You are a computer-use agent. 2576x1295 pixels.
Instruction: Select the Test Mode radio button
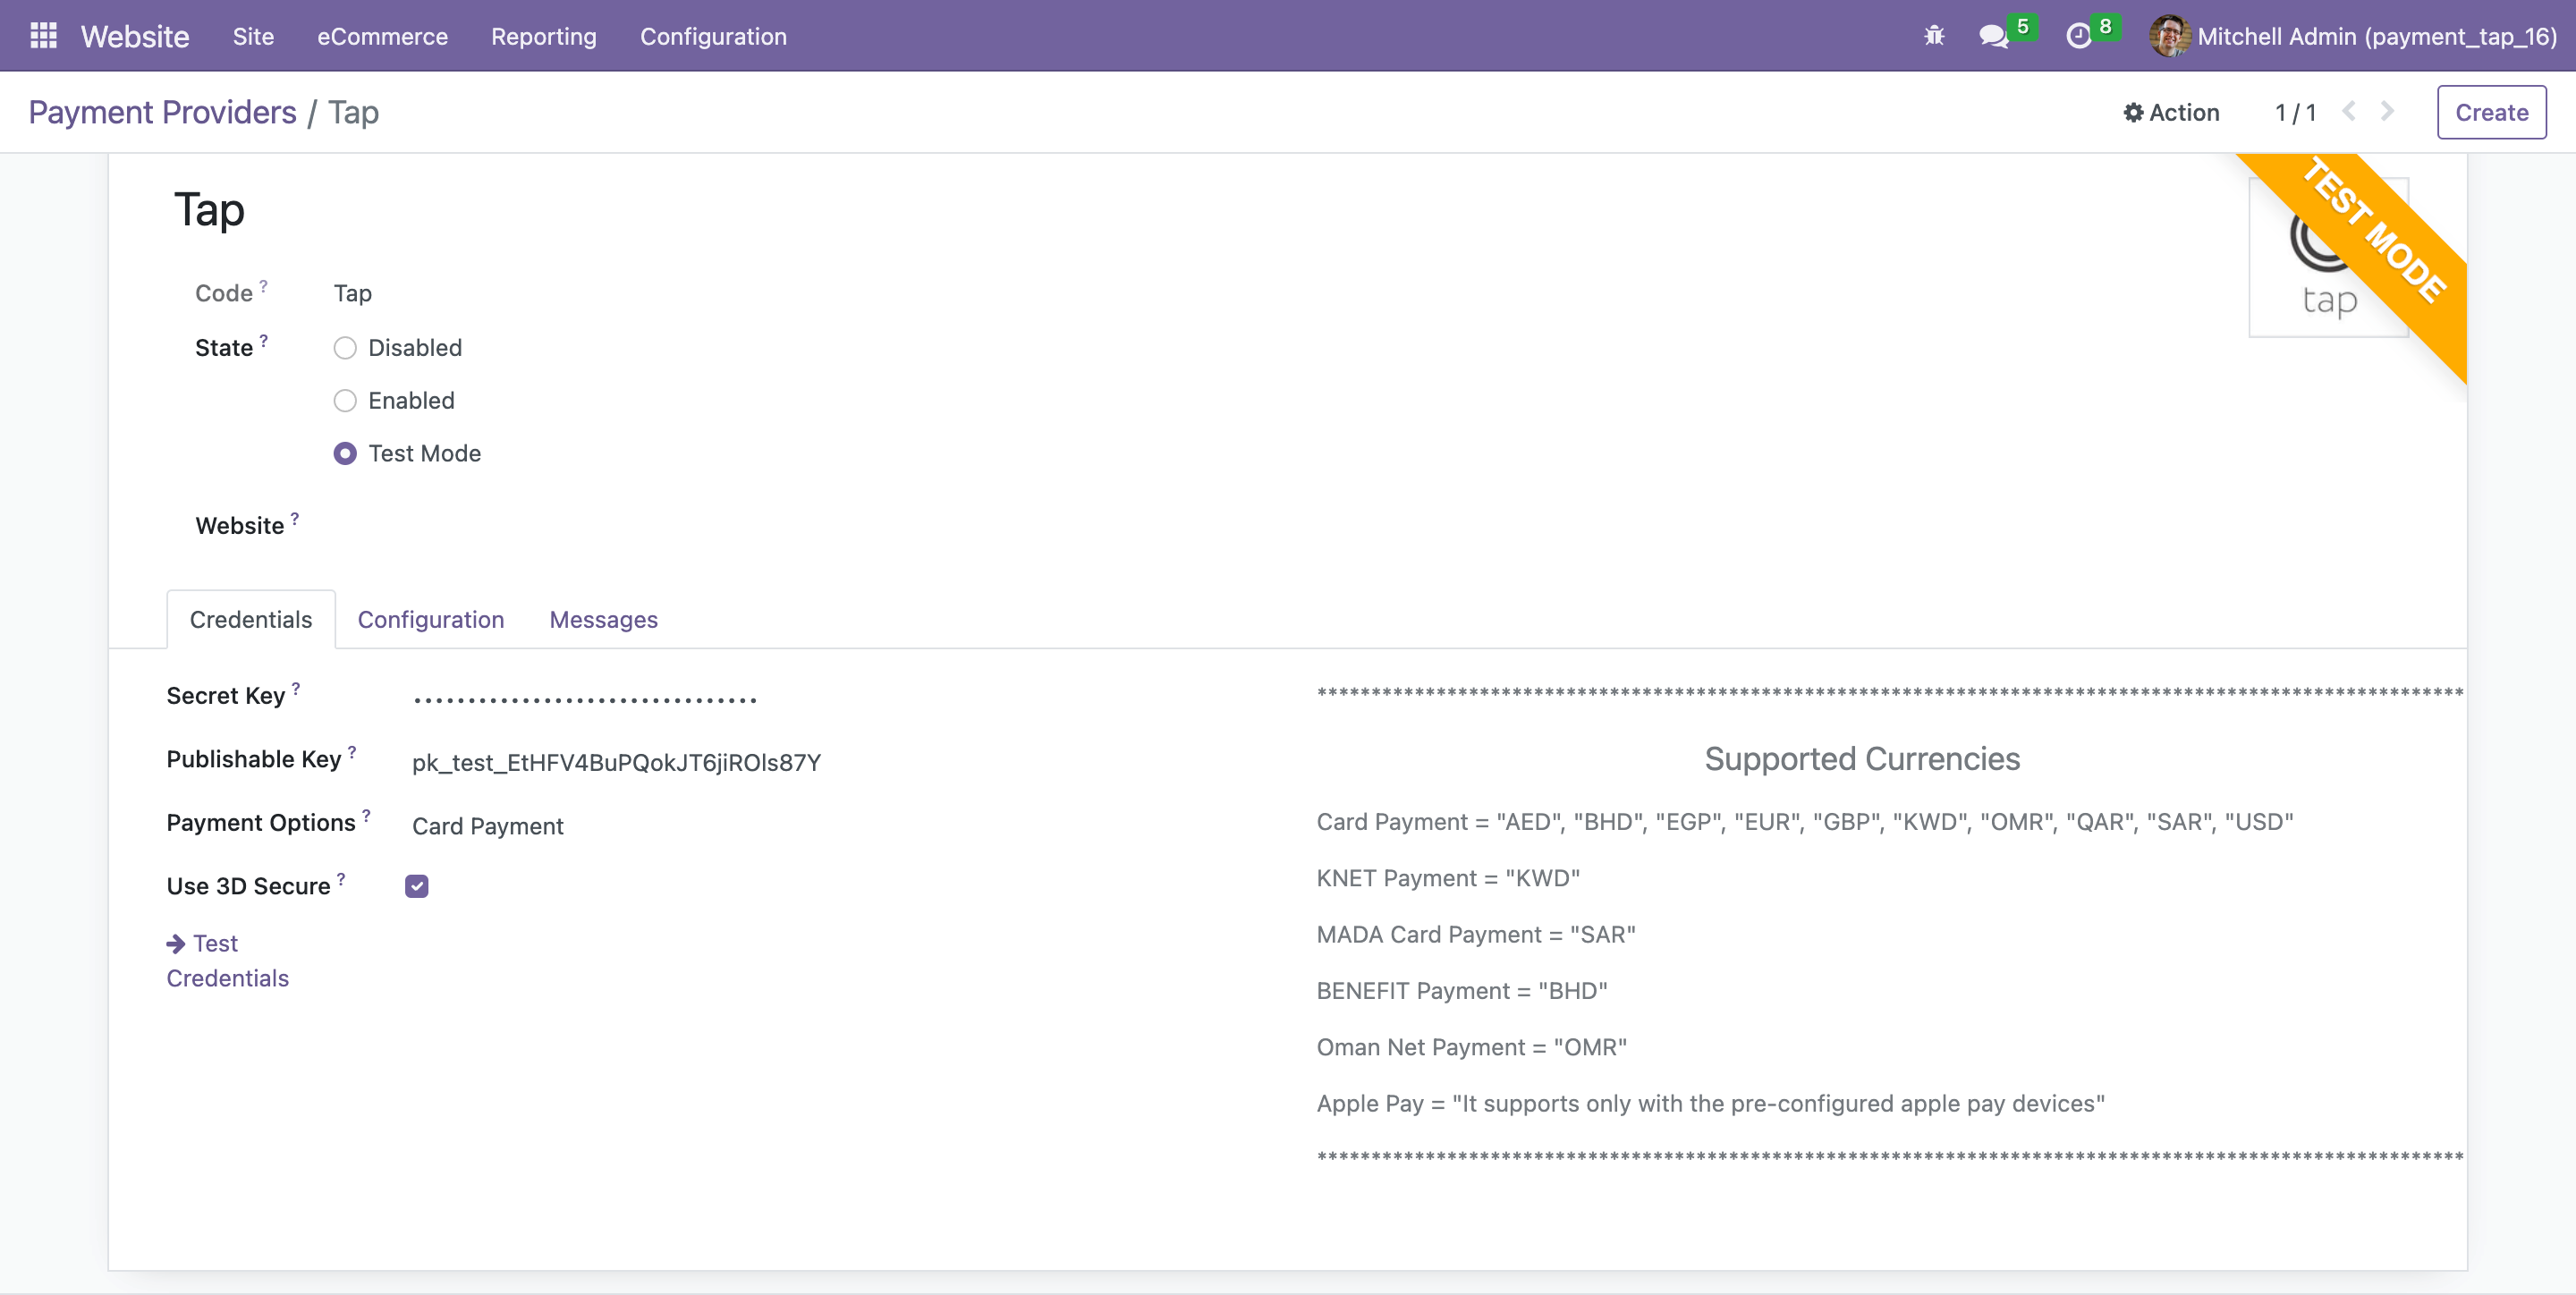(x=345, y=454)
